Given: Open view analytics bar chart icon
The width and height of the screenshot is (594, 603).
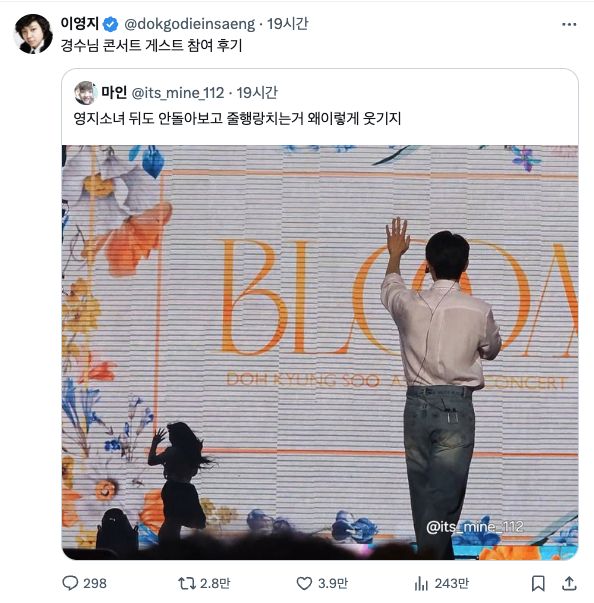Looking at the screenshot, I should [421, 584].
